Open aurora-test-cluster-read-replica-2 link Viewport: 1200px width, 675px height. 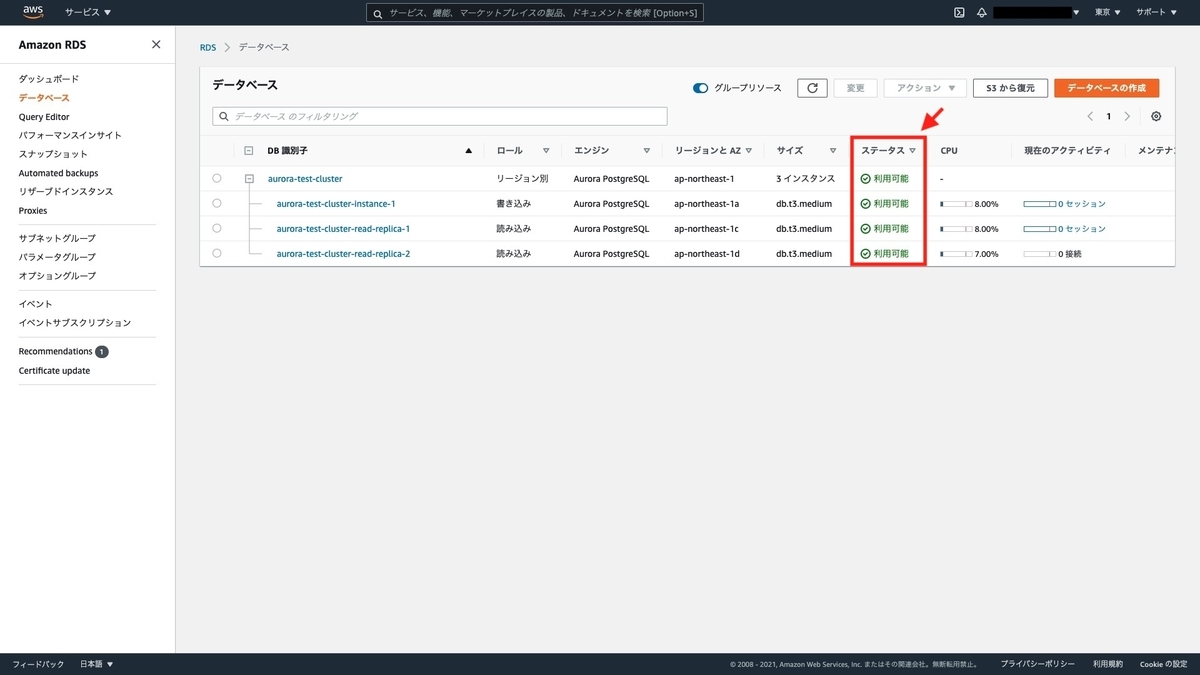click(x=343, y=253)
